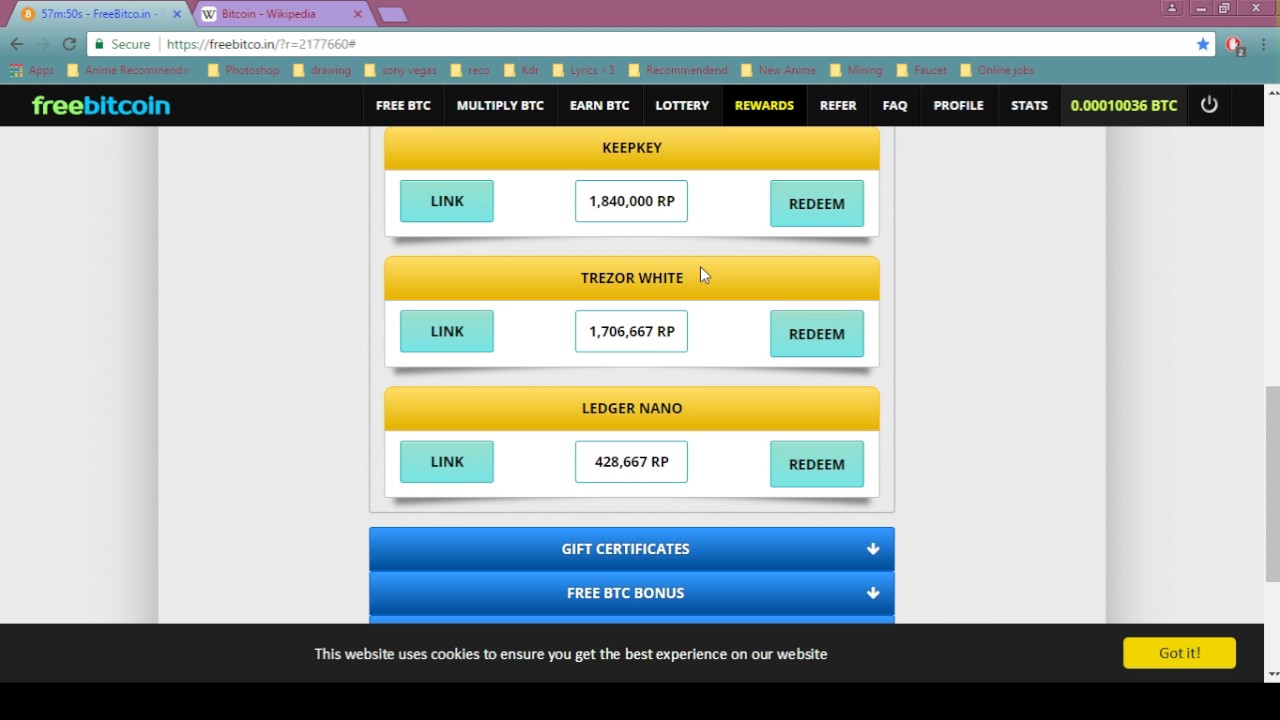Click the power logout icon in navbar
Viewport: 1280px width, 720px height.
(x=1209, y=105)
